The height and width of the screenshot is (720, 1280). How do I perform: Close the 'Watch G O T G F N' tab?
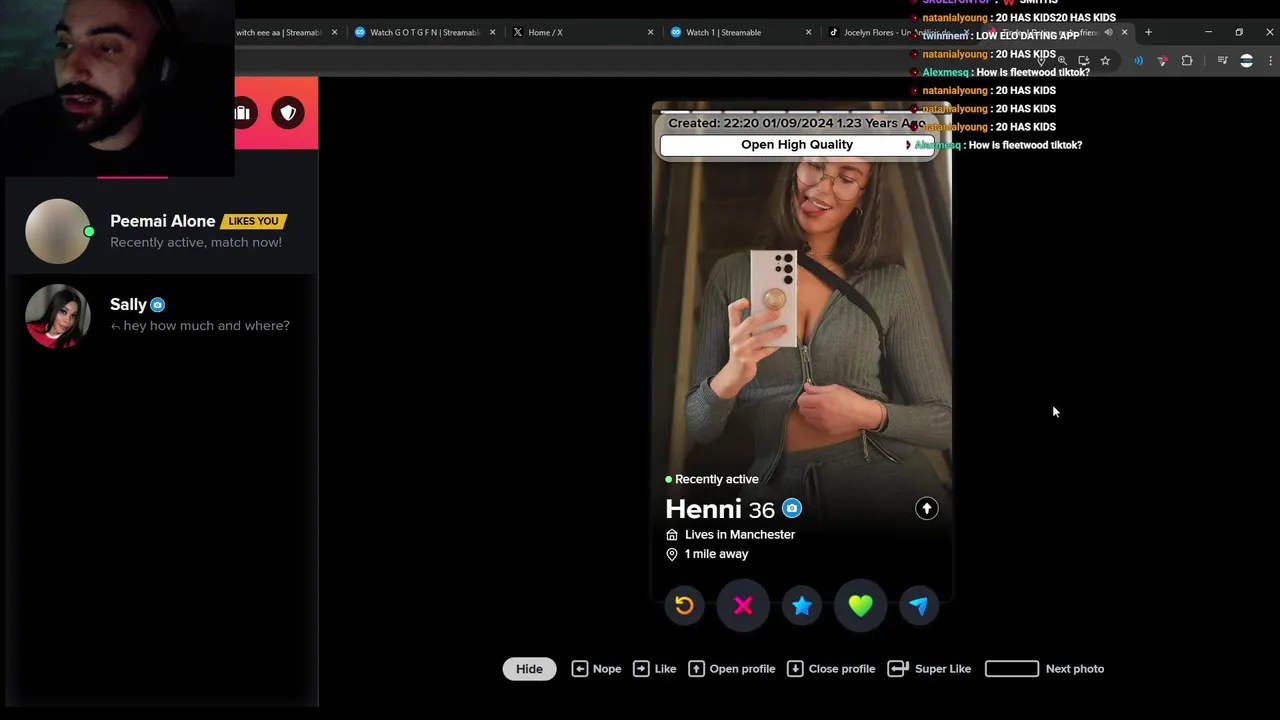point(492,32)
